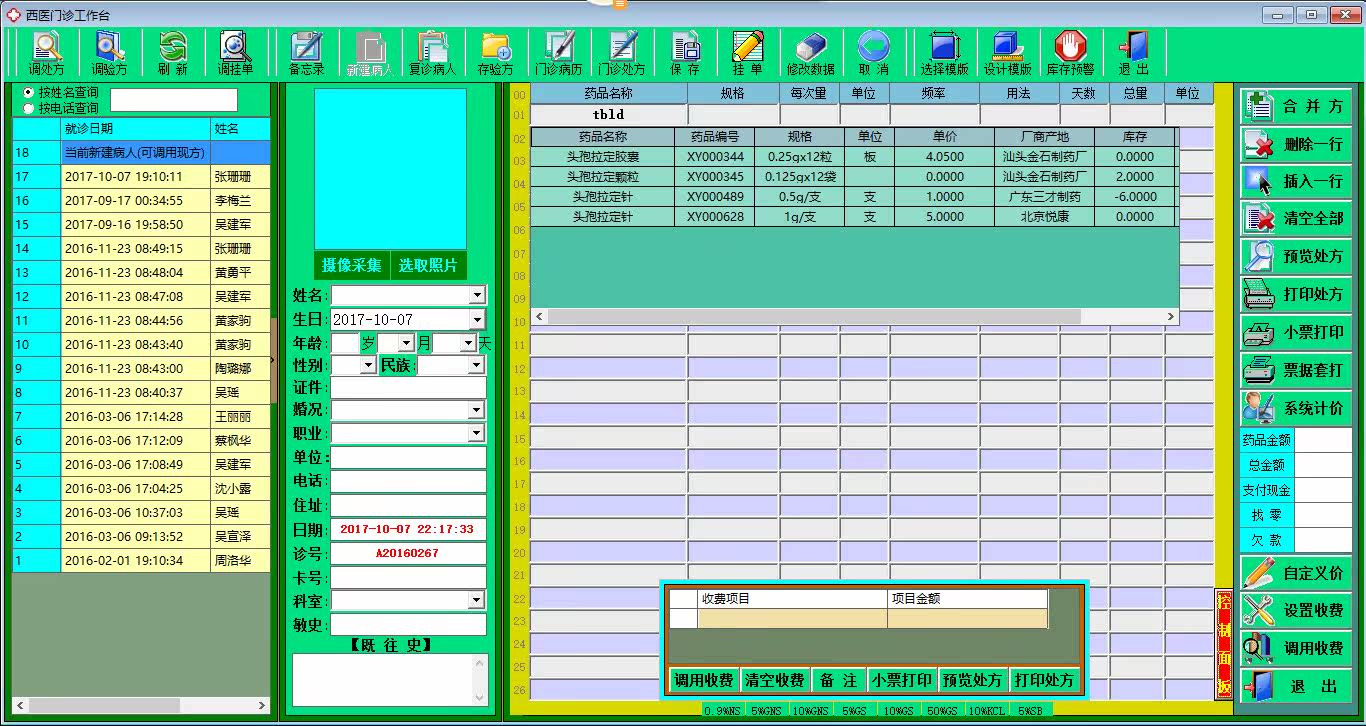Open the 库存预警 stop-sign icon
The image size is (1366, 726).
[1070, 53]
